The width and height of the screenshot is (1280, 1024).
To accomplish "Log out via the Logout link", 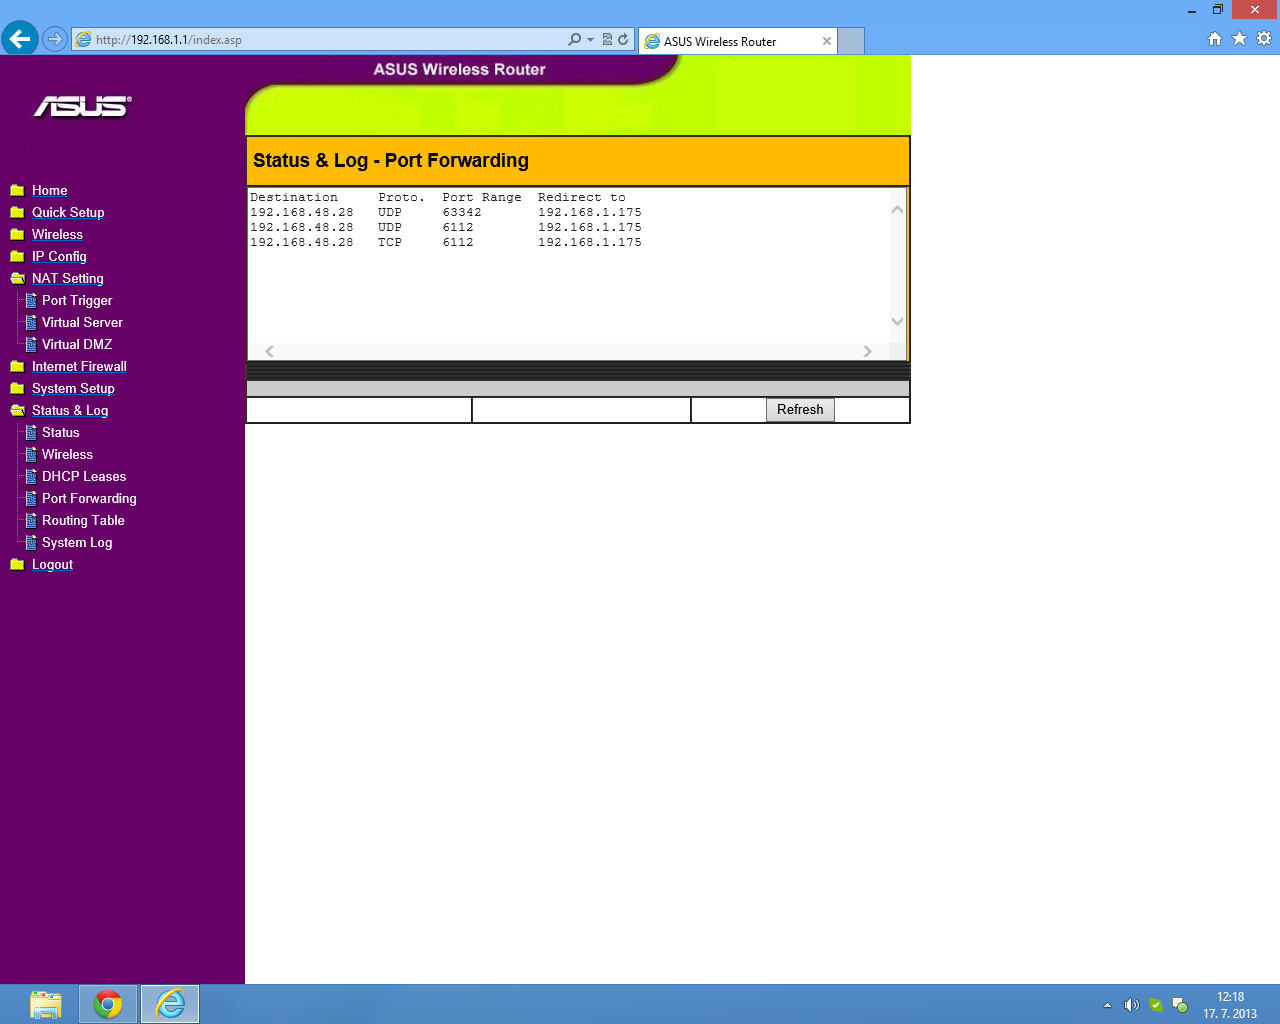I will pos(52,564).
